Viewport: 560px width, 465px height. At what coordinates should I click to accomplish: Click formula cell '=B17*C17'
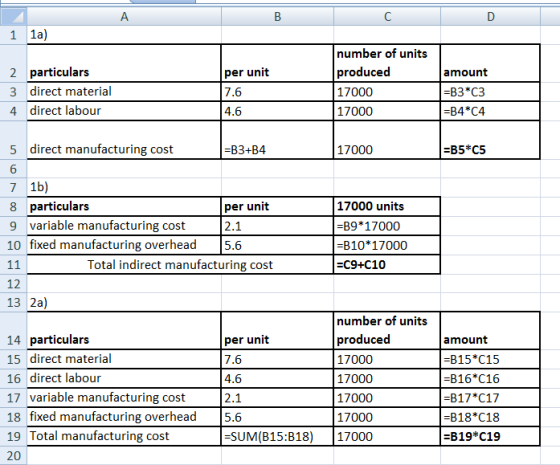coord(490,398)
